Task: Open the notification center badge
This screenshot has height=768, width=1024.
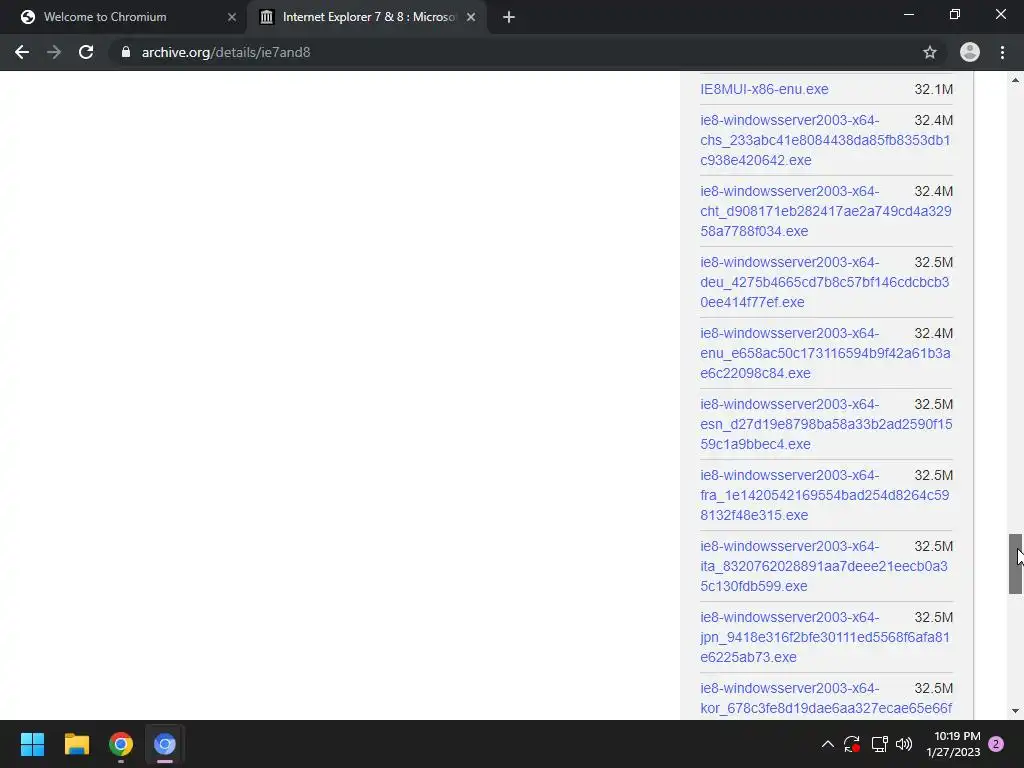Action: 996,744
